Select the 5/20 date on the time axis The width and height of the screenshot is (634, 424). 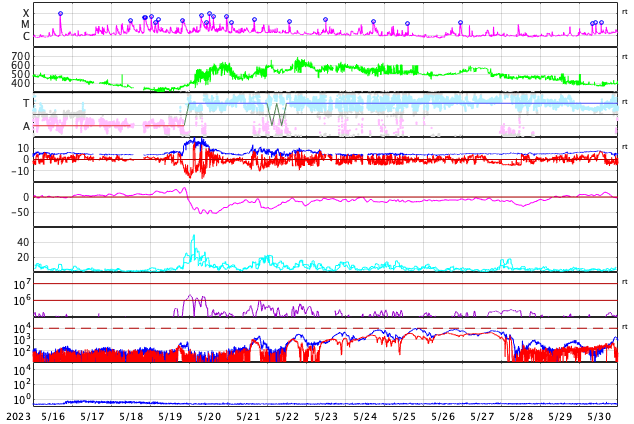(209, 416)
